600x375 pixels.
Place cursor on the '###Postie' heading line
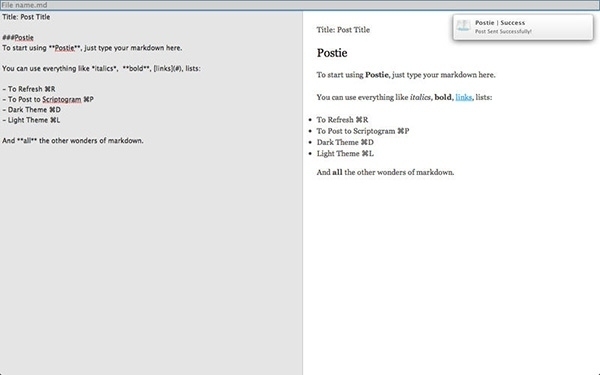click(x=18, y=38)
